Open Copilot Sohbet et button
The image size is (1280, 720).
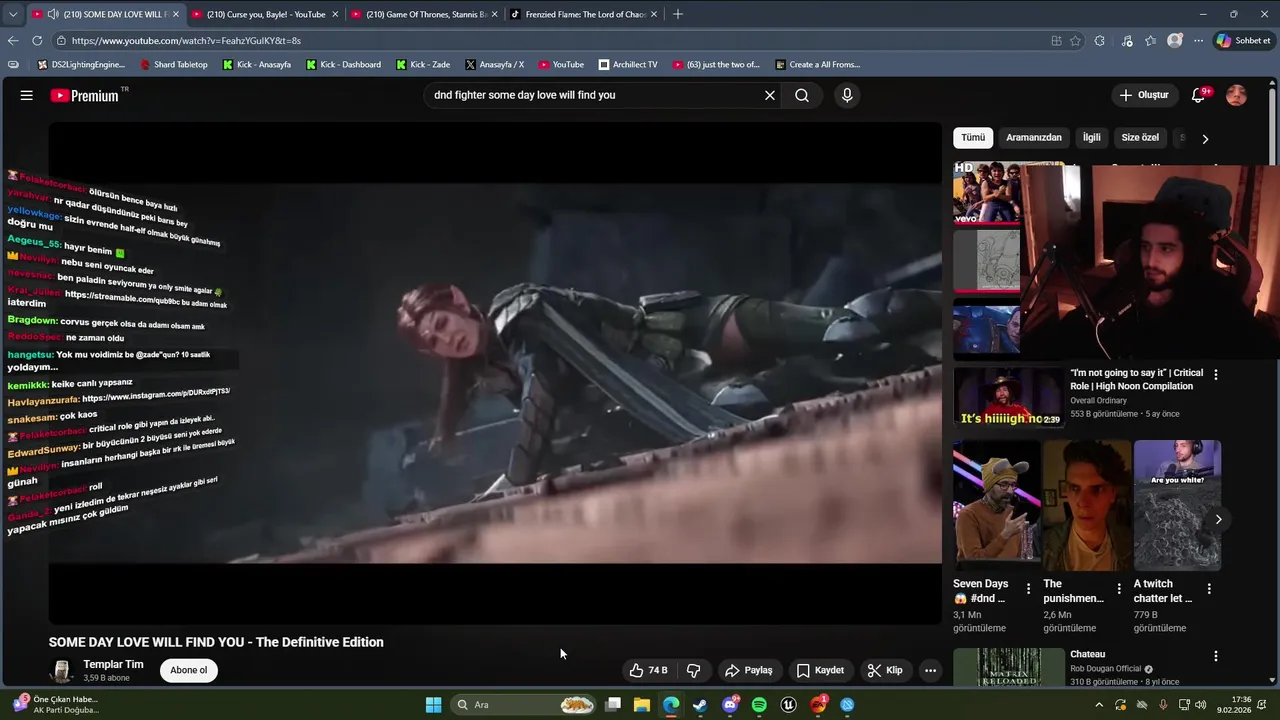tap(1243, 41)
